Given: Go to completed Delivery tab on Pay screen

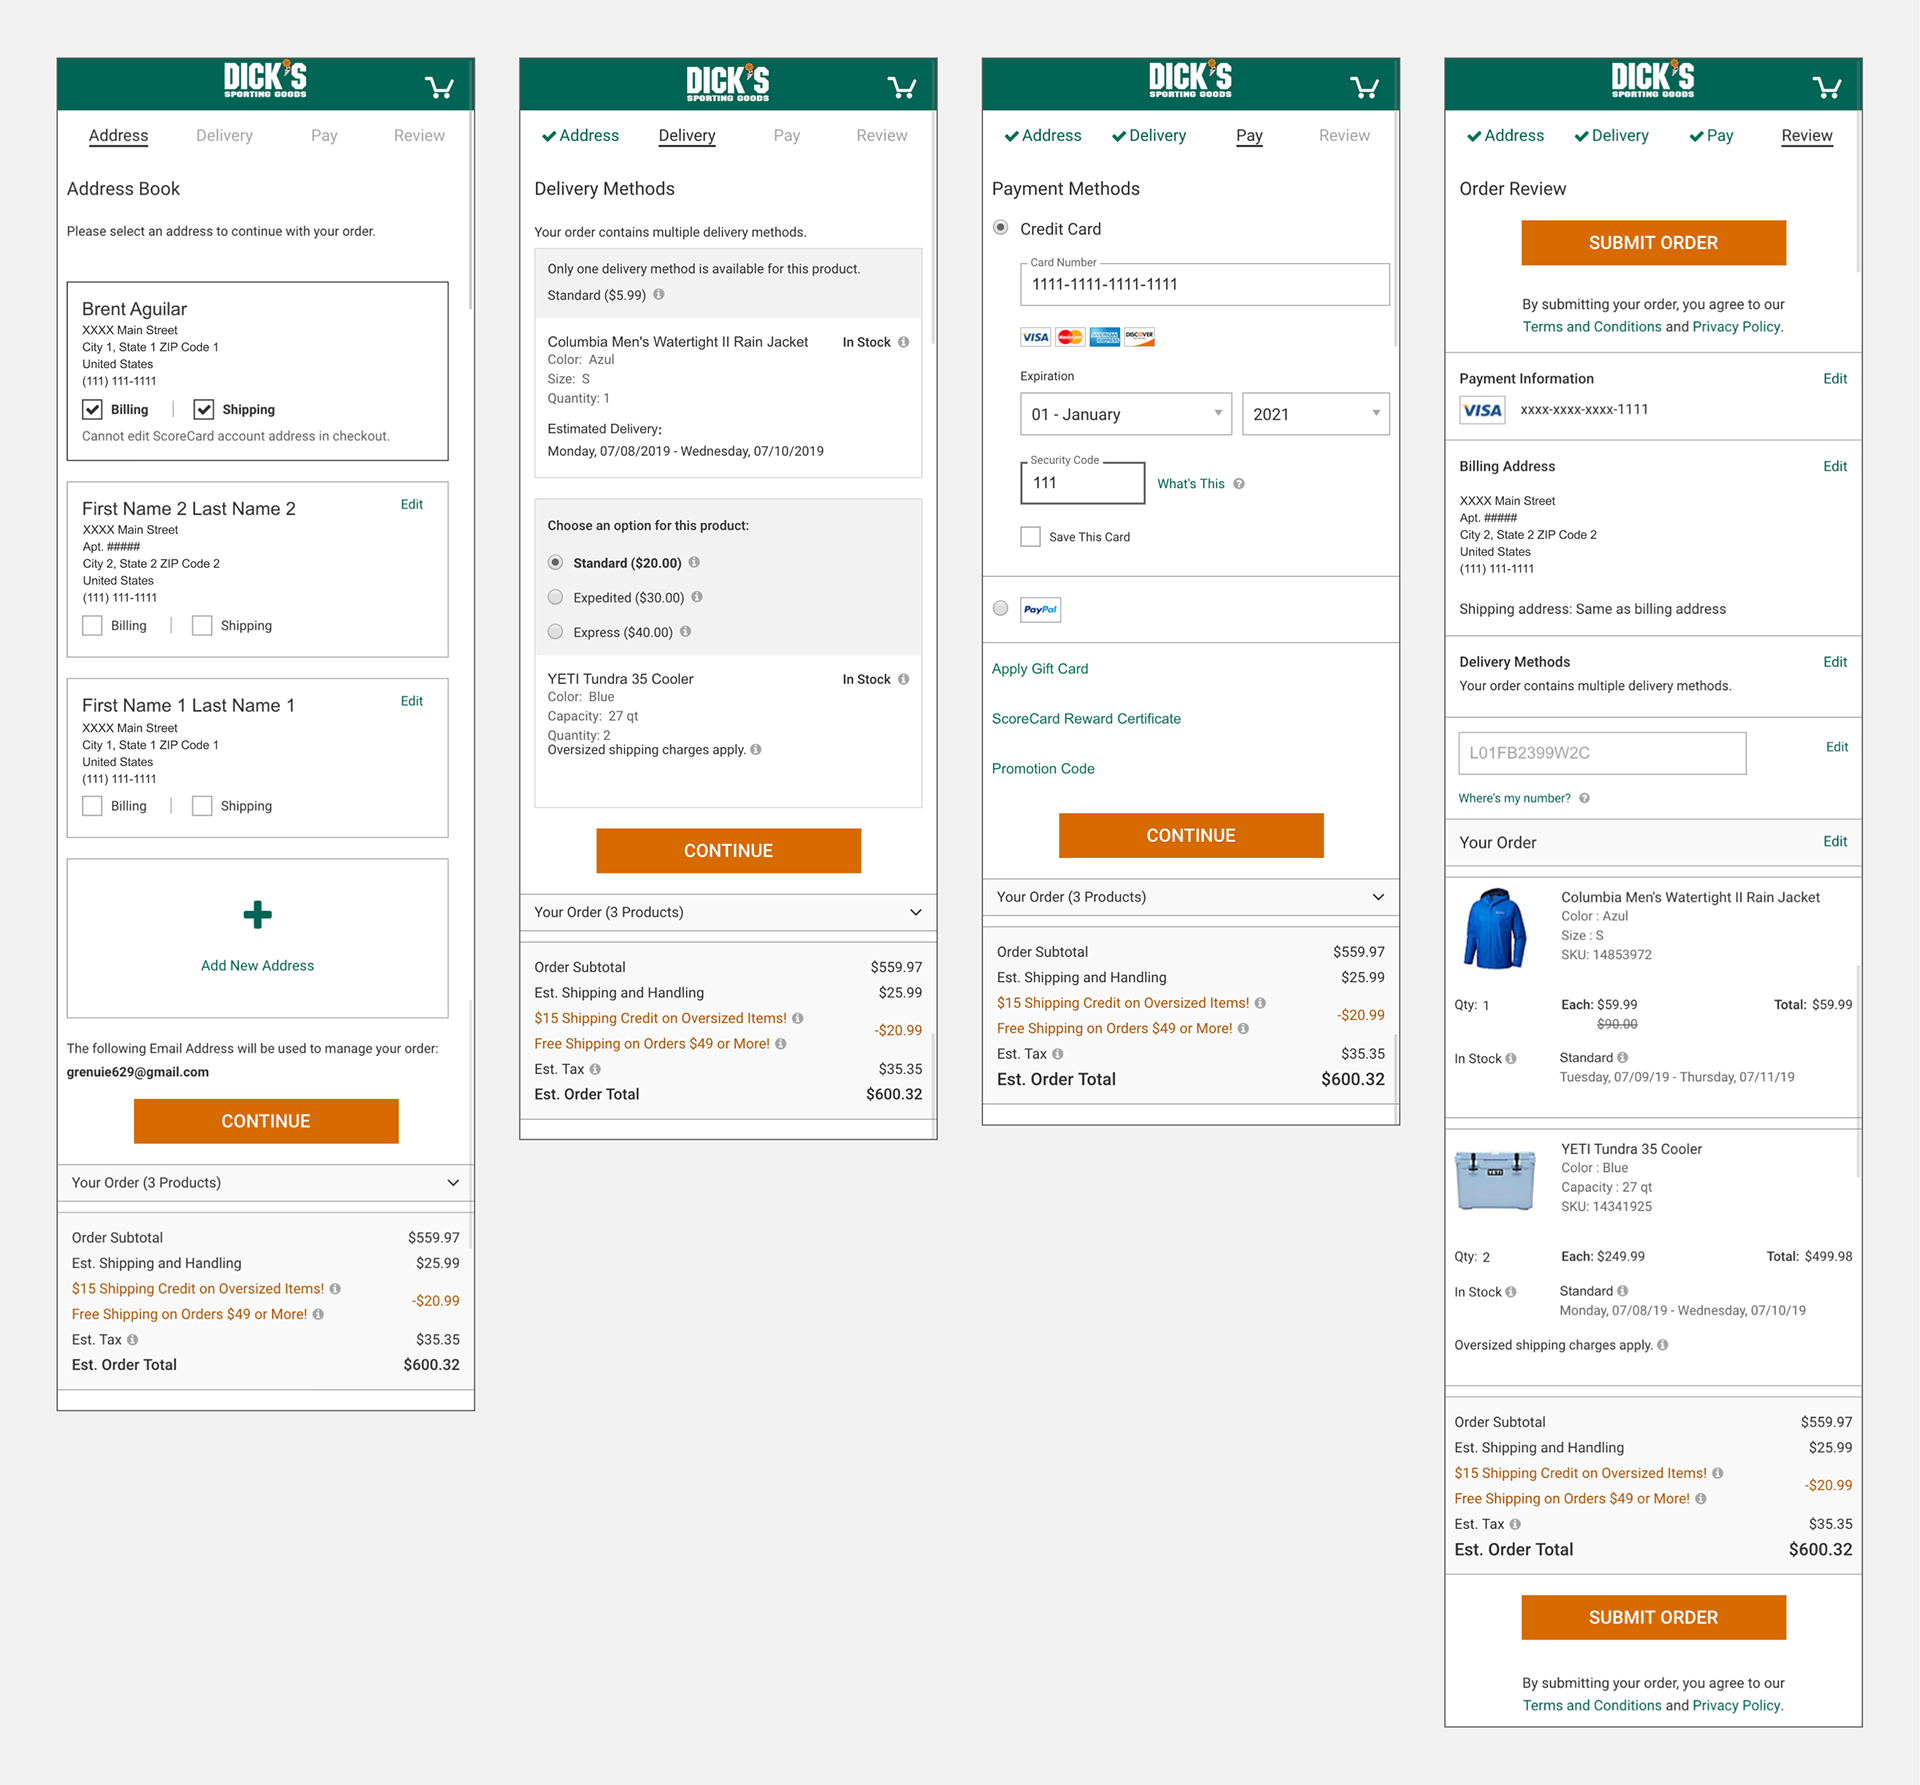Looking at the screenshot, I should [x=1149, y=135].
